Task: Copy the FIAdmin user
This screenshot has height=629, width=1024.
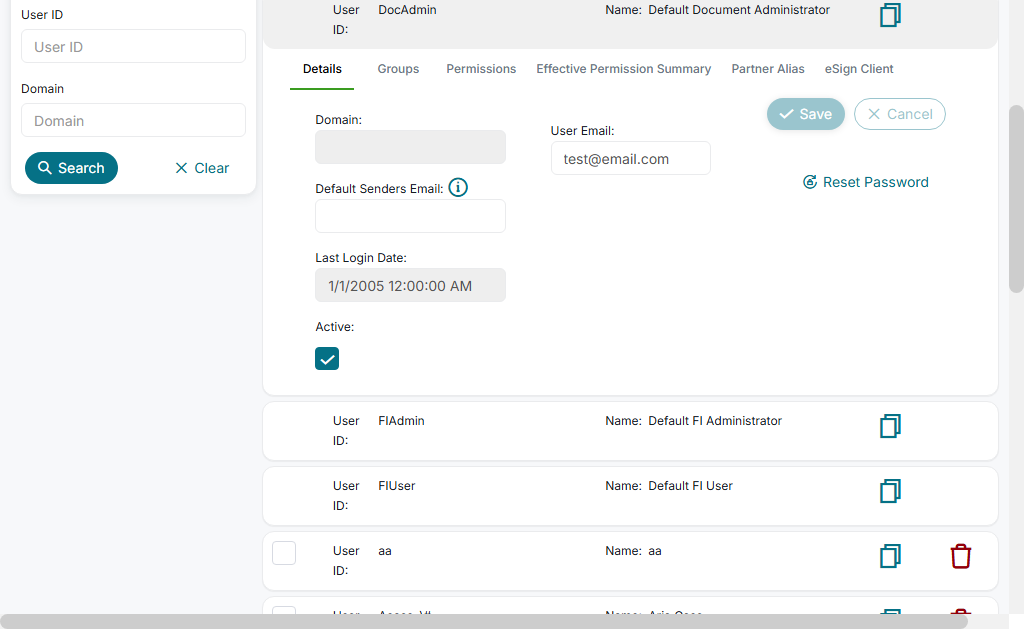Action: [x=890, y=426]
